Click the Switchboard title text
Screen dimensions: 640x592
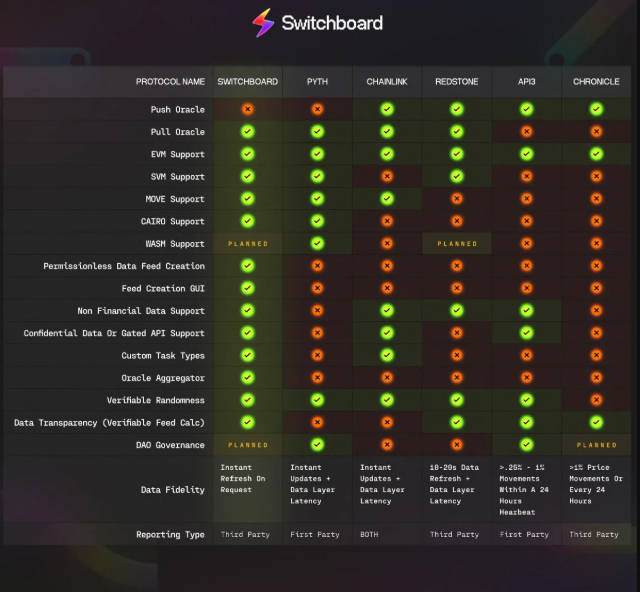click(x=332, y=23)
